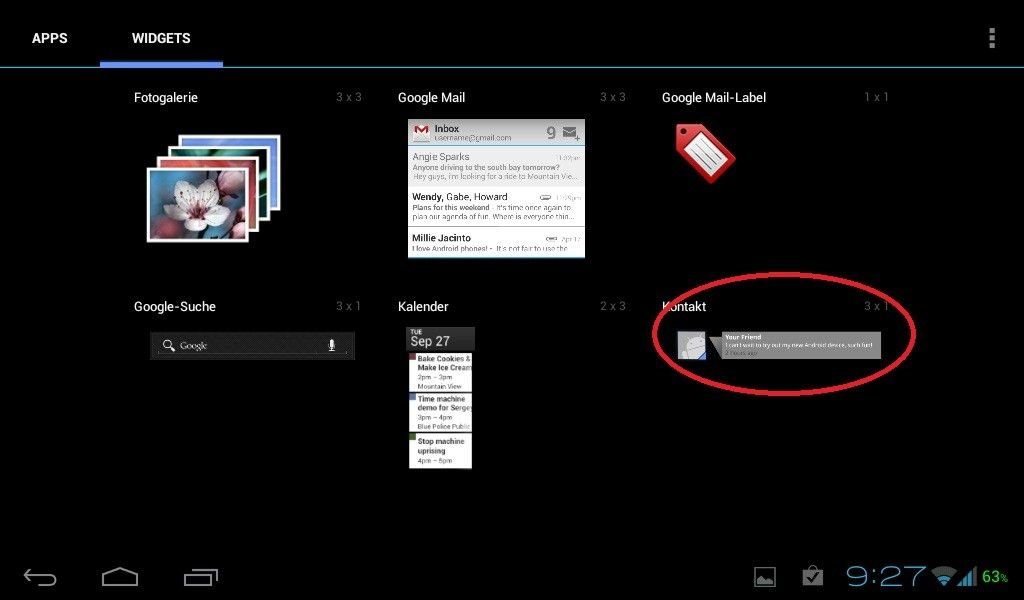1024x600 pixels.
Task: Tap the Gmail logo in Inbox preview
Action: (x=421, y=133)
